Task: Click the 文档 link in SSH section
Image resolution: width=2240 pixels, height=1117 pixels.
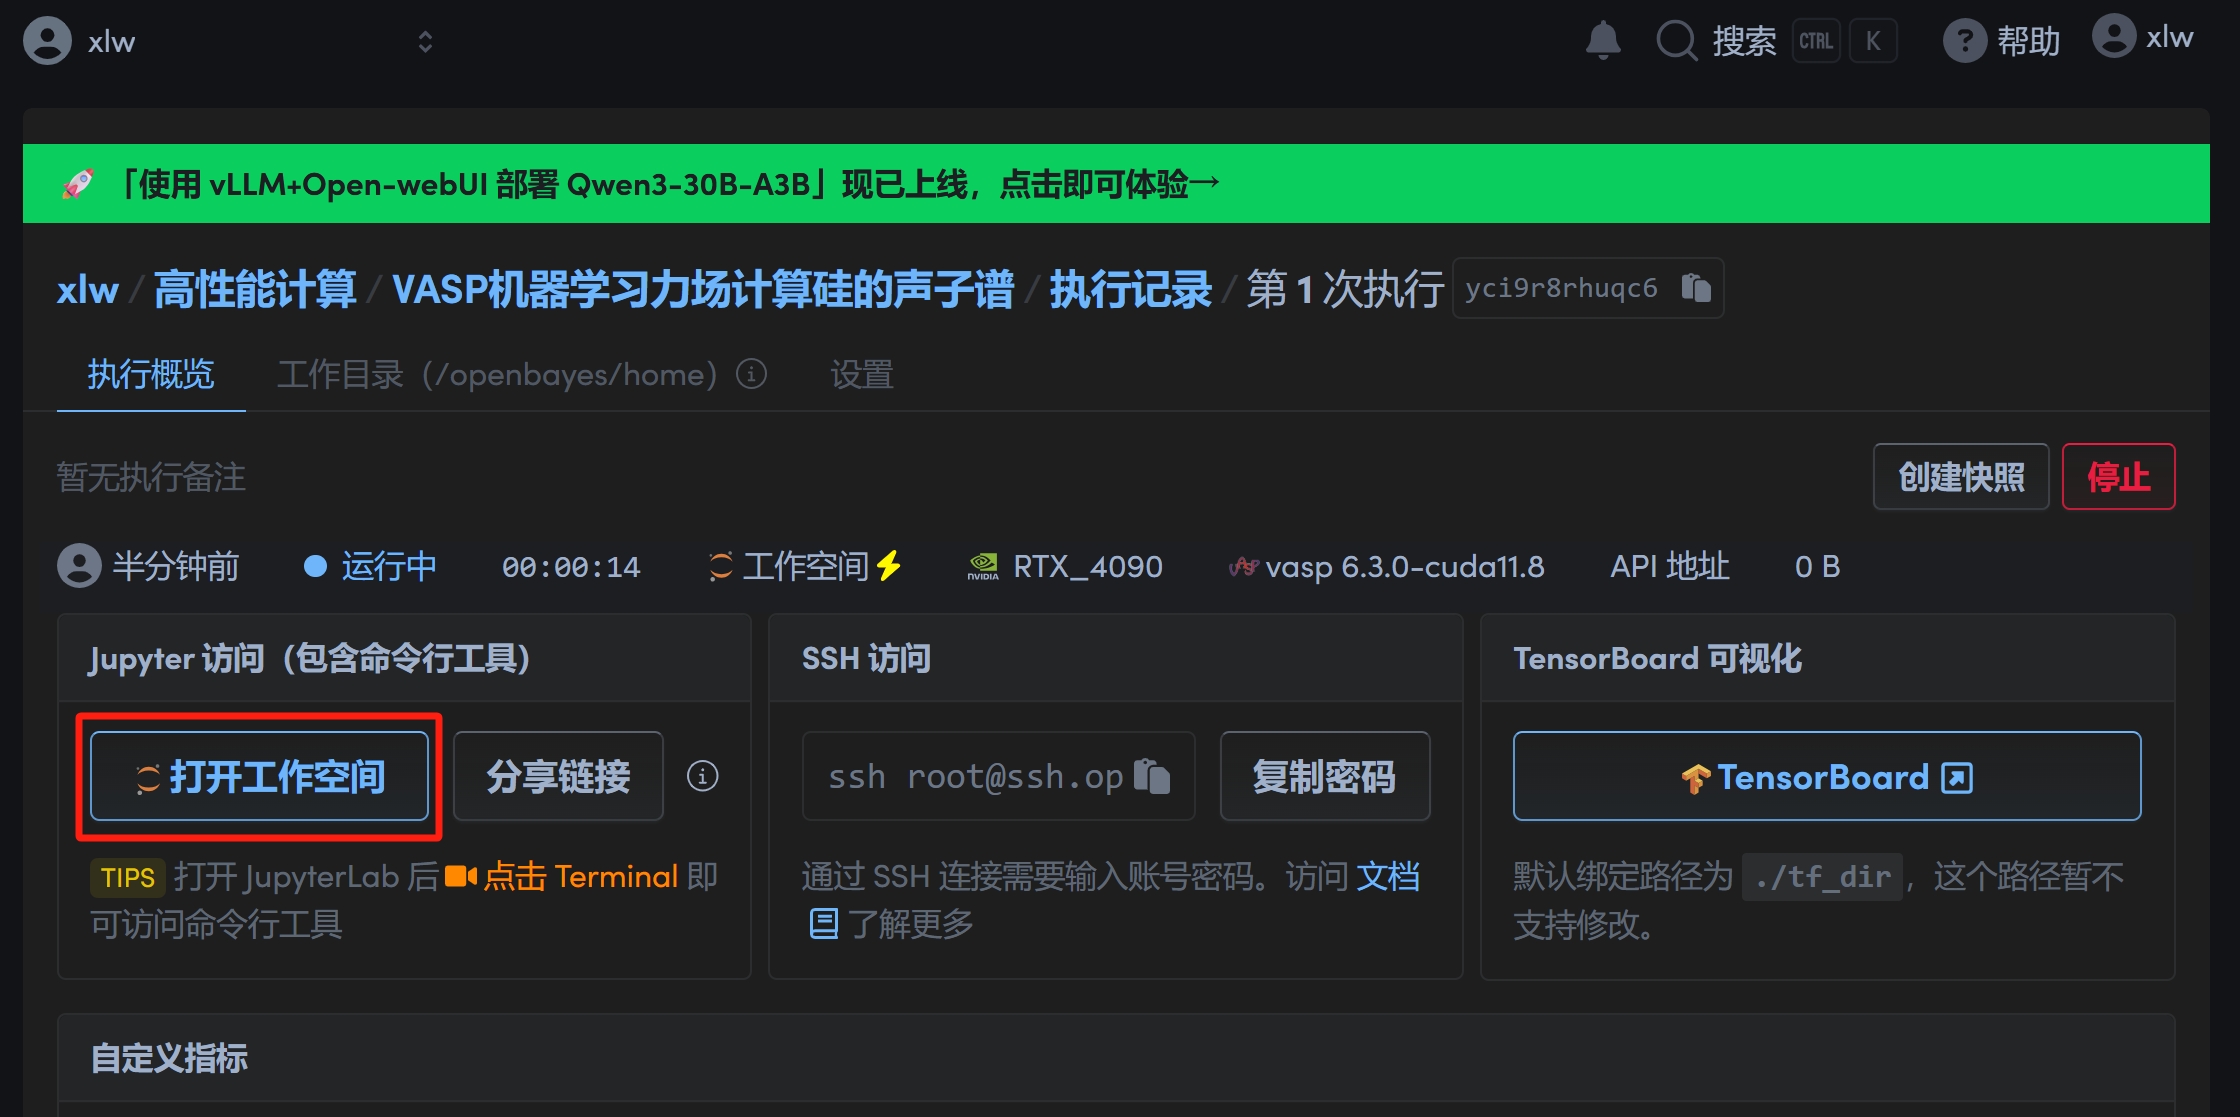Action: pos(1388,877)
